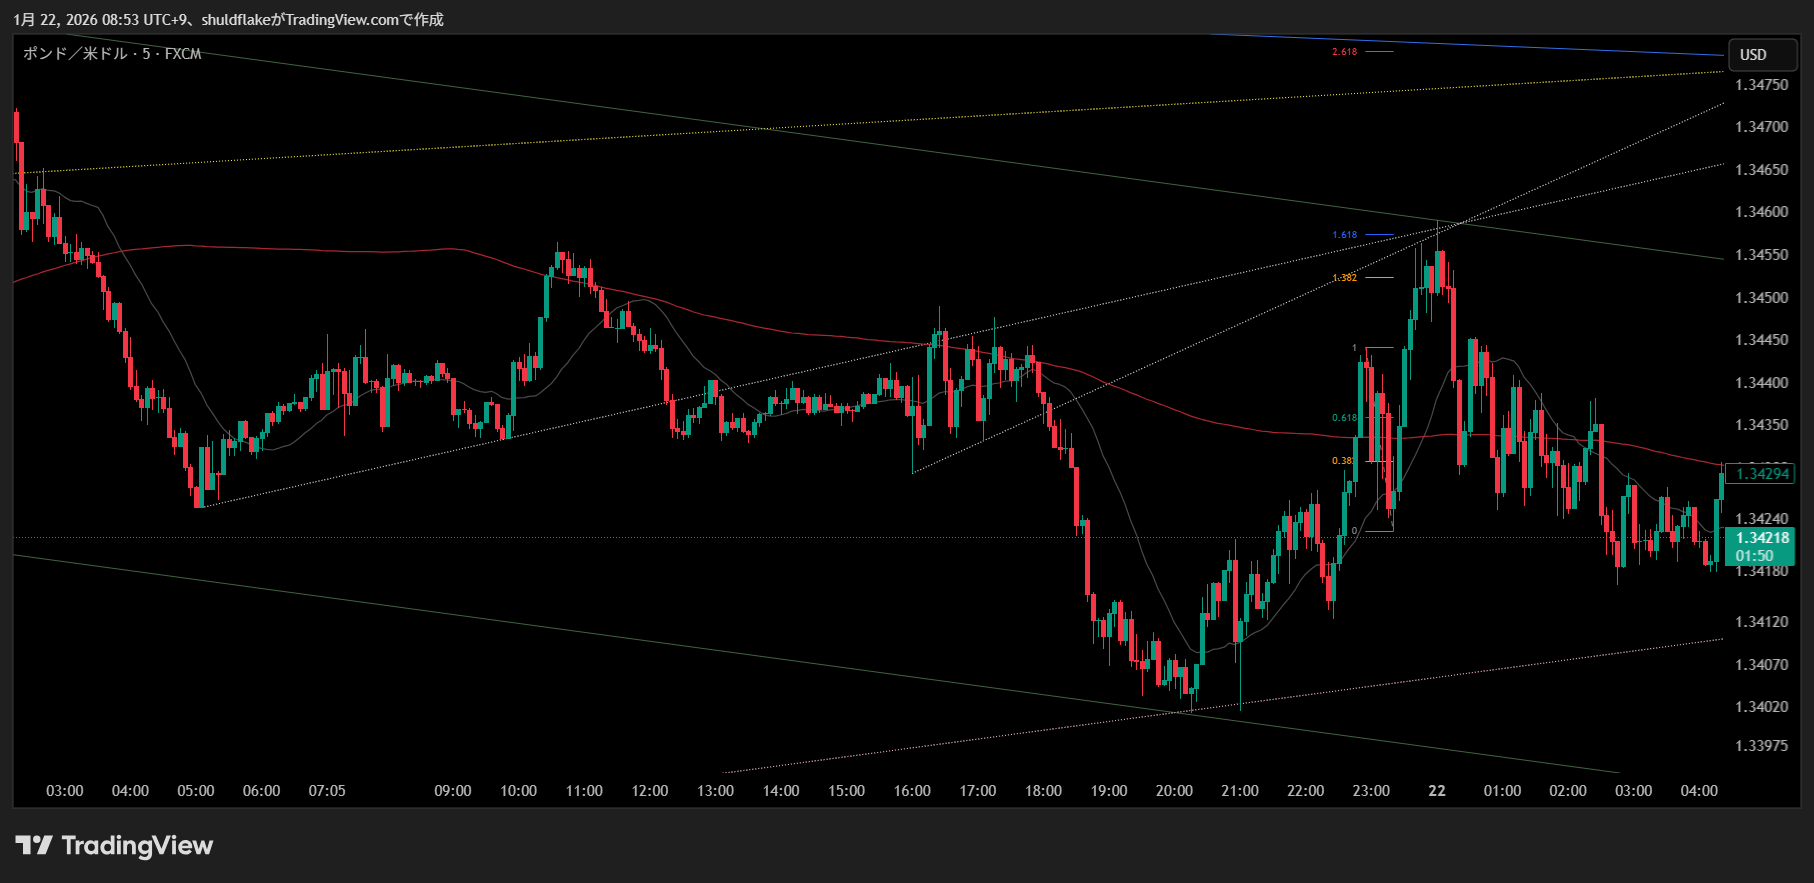Click the 03:00 label at left of time axis
Viewport: 1814px width, 883px height.
click(65, 791)
